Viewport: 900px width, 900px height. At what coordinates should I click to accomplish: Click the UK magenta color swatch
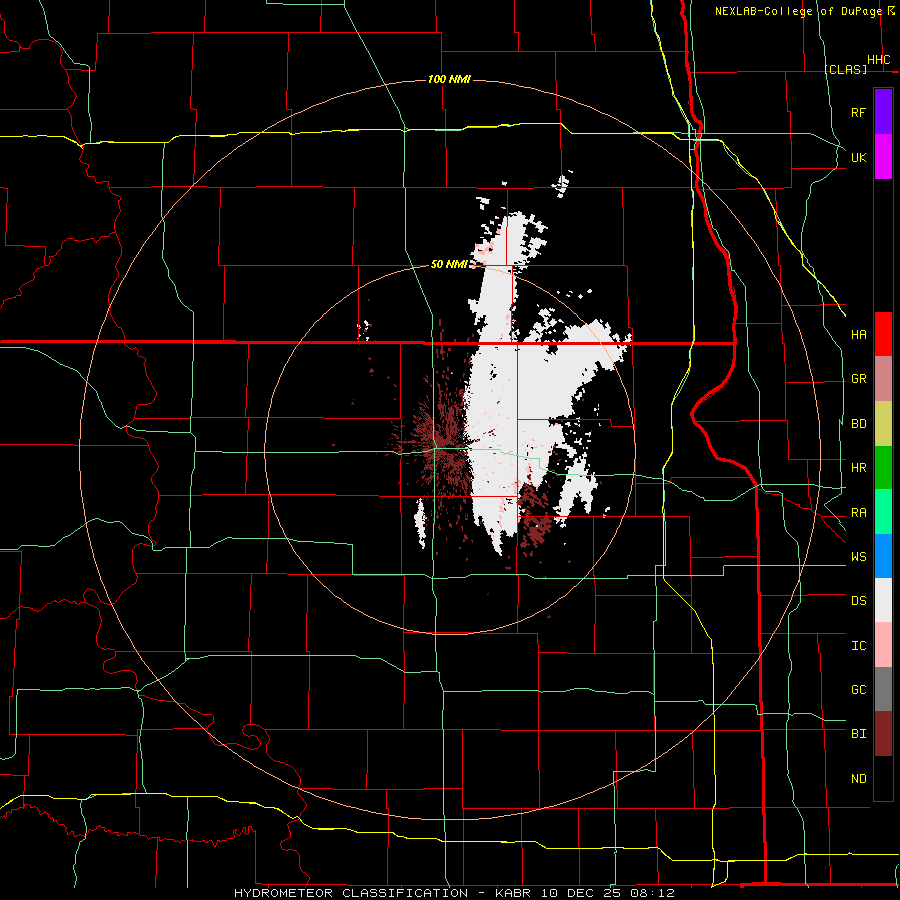[883, 157]
